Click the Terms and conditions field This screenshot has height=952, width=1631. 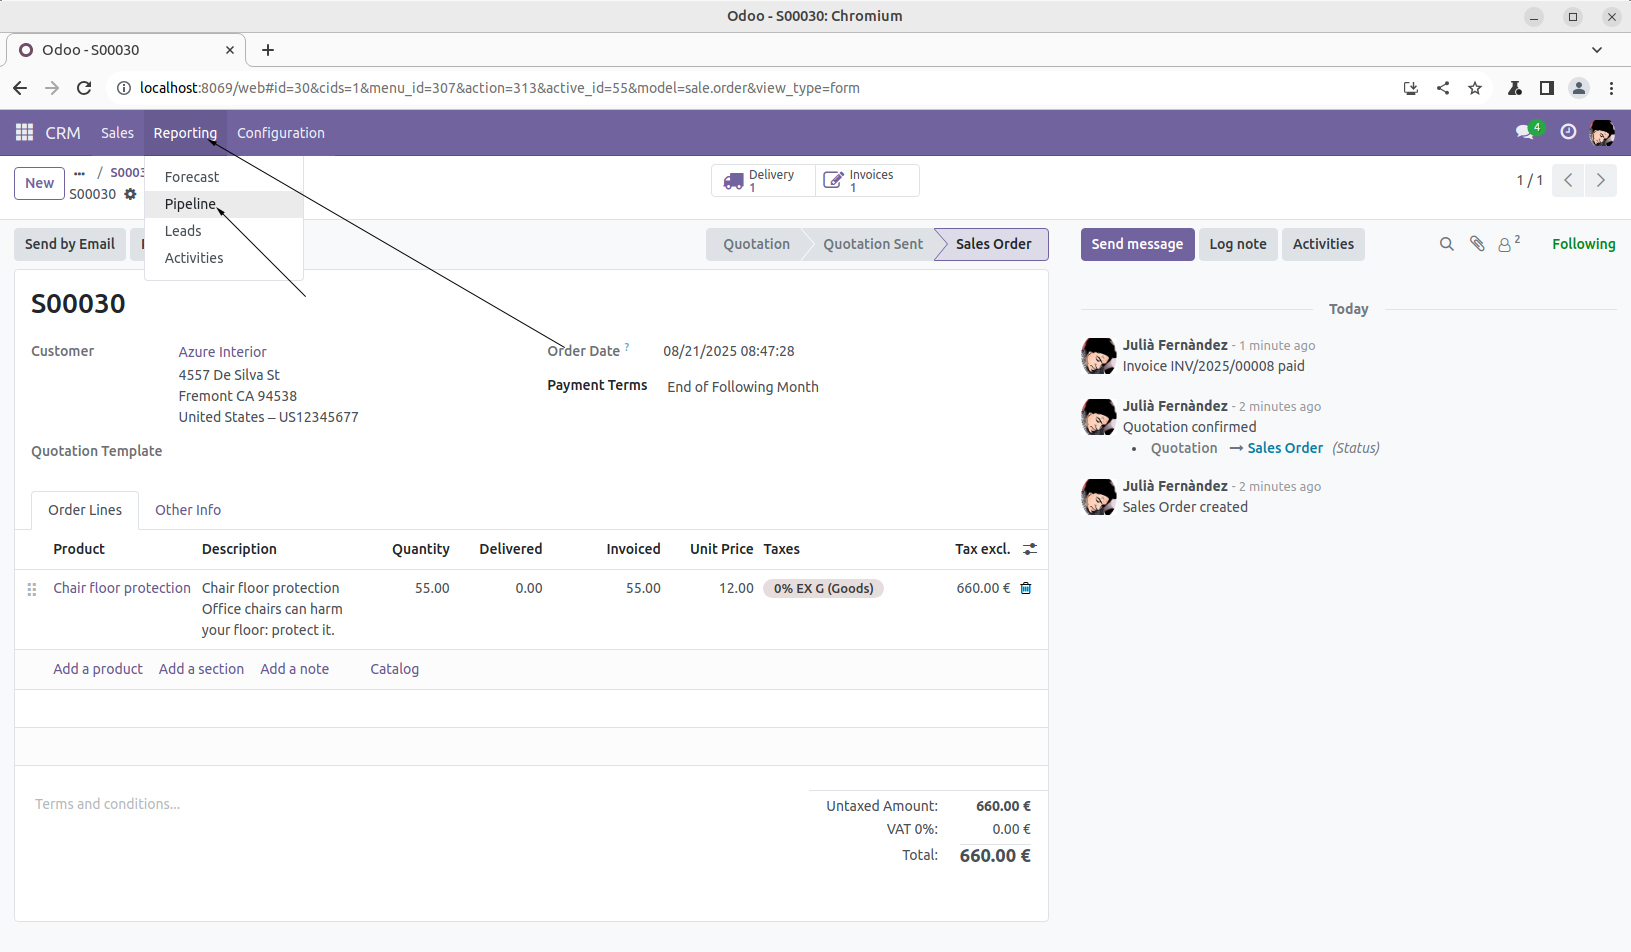[108, 804]
